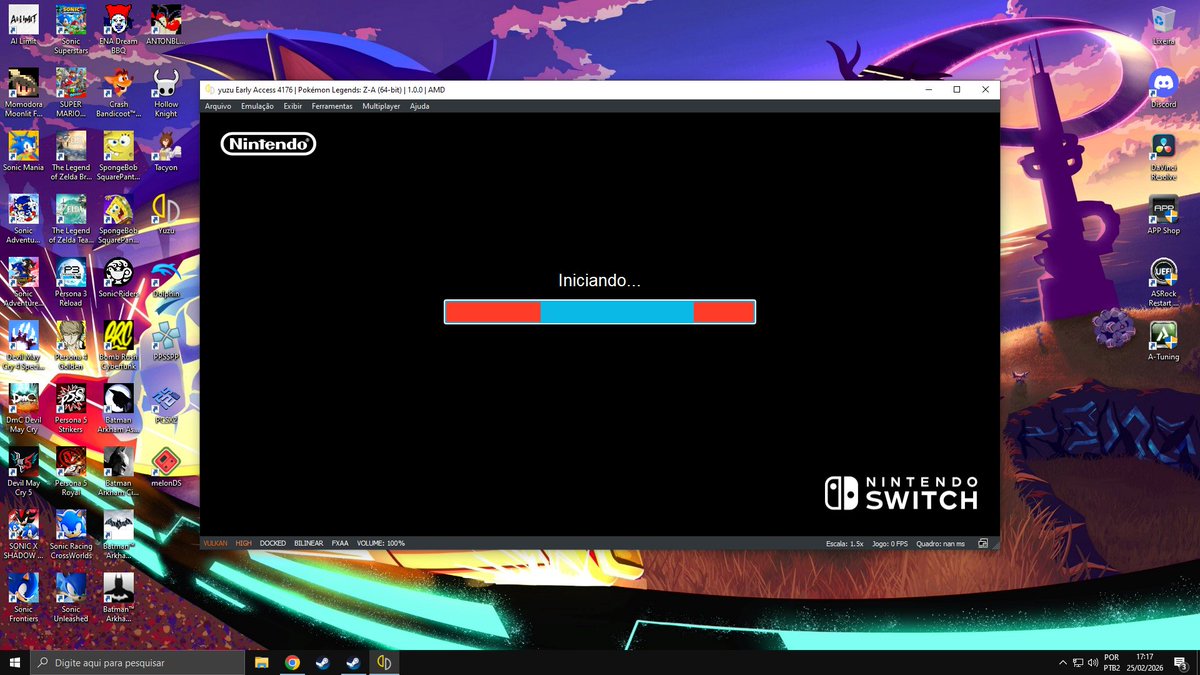This screenshot has width=1200, height=675.
Task: Select the SUPER MARIO desktop shortcut
Action: click(71, 93)
